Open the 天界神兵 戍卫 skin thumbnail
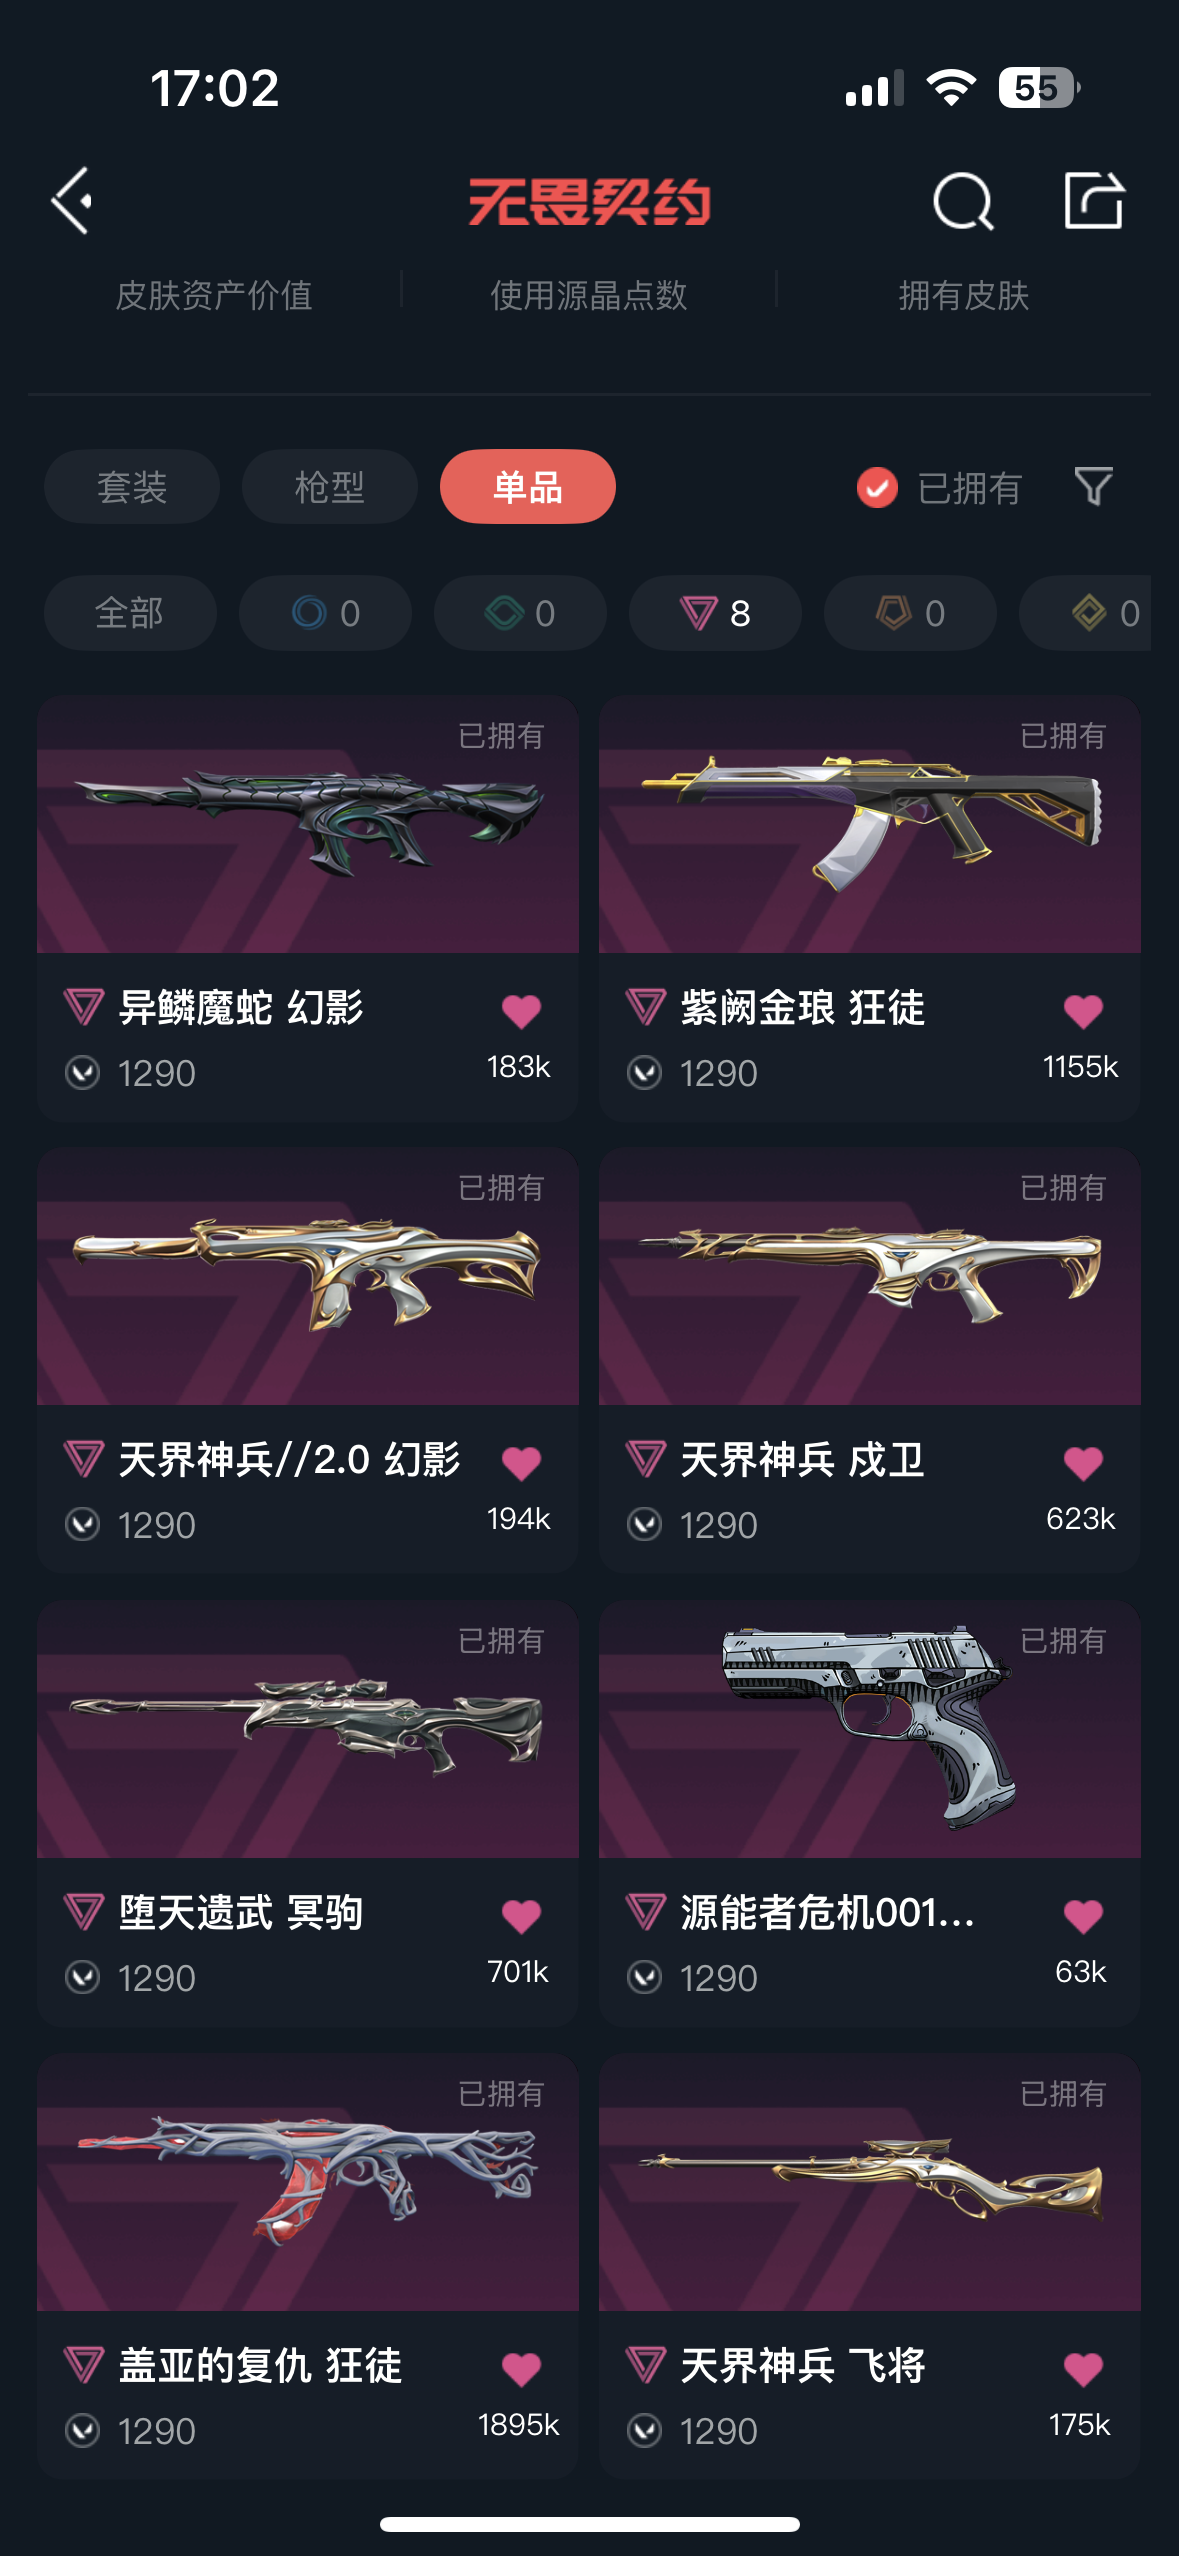This screenshot has height=2556, width=1179. [x=870, y=1277]
